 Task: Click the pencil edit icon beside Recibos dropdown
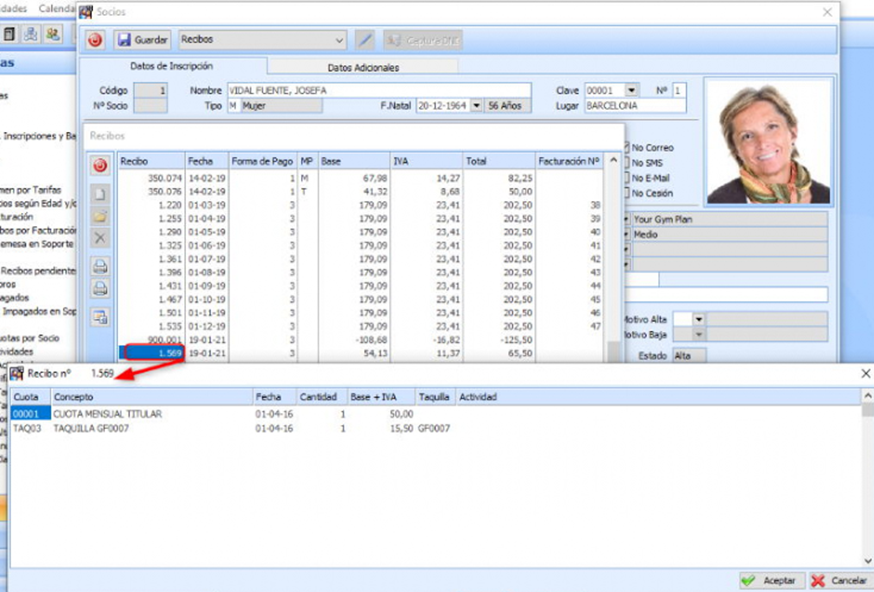click(x=365, y=40)
